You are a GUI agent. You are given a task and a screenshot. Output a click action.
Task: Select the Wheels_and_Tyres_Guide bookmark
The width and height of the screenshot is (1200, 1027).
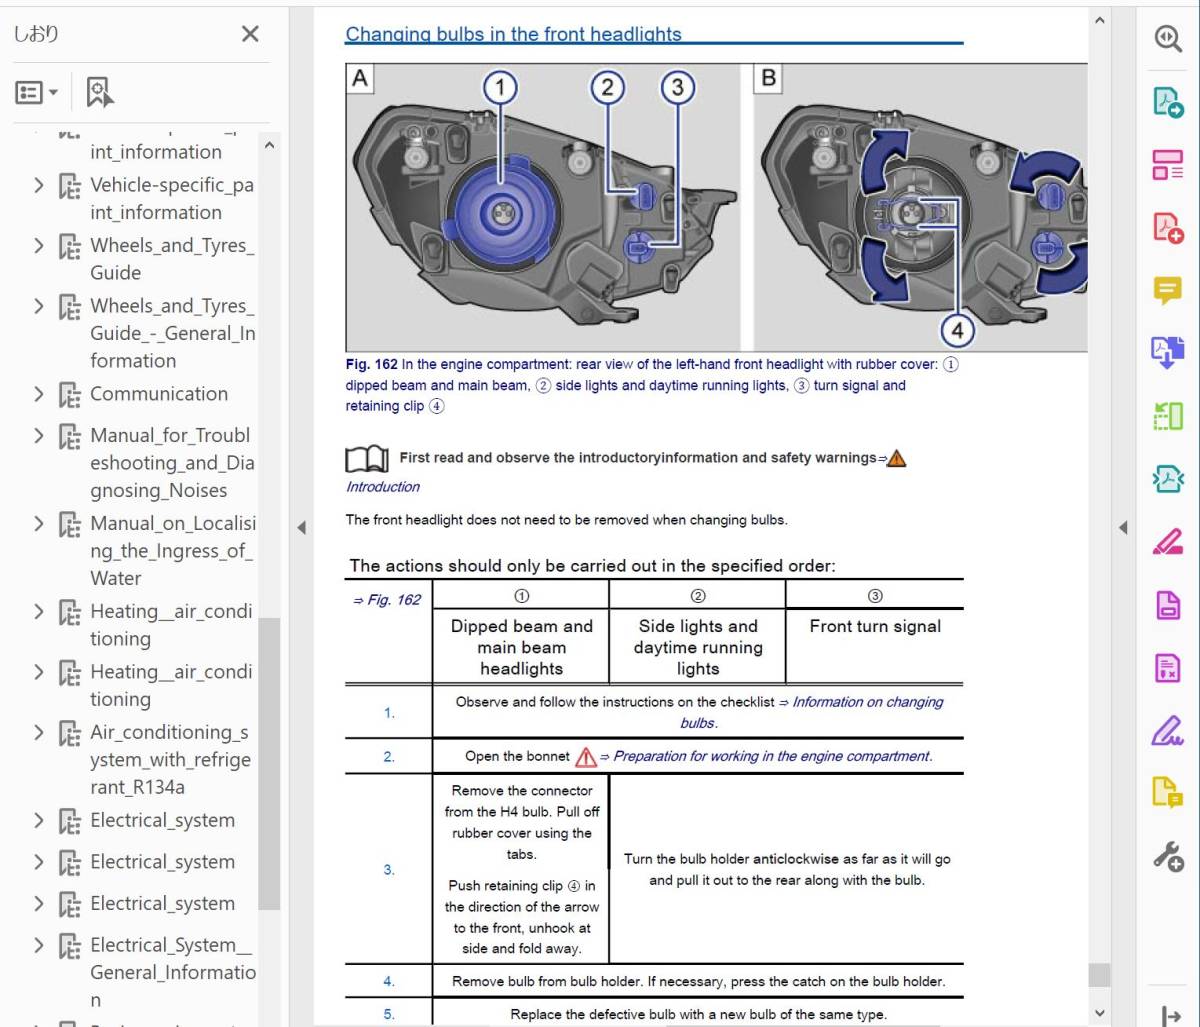[172, 259]
